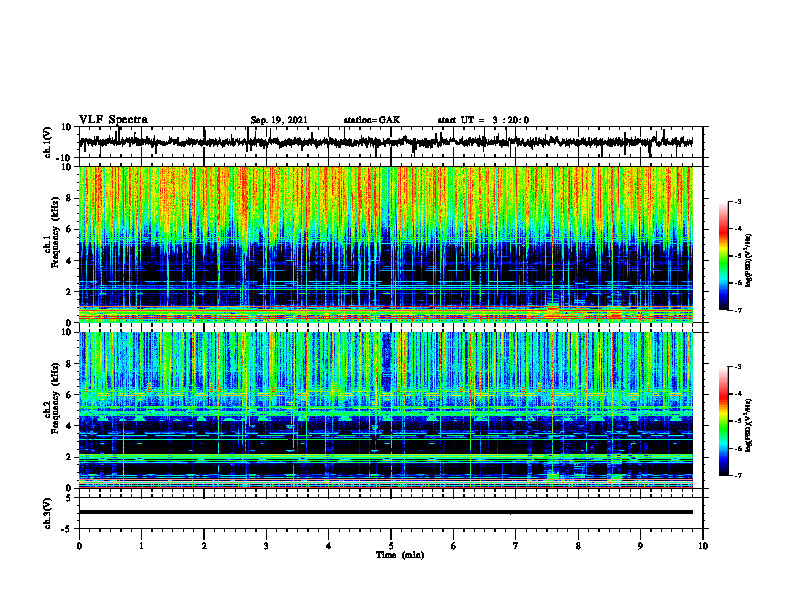Click the "start UT = 3 :20: 0" text
This screenshot has height=612, width=792.
(483, 120)
